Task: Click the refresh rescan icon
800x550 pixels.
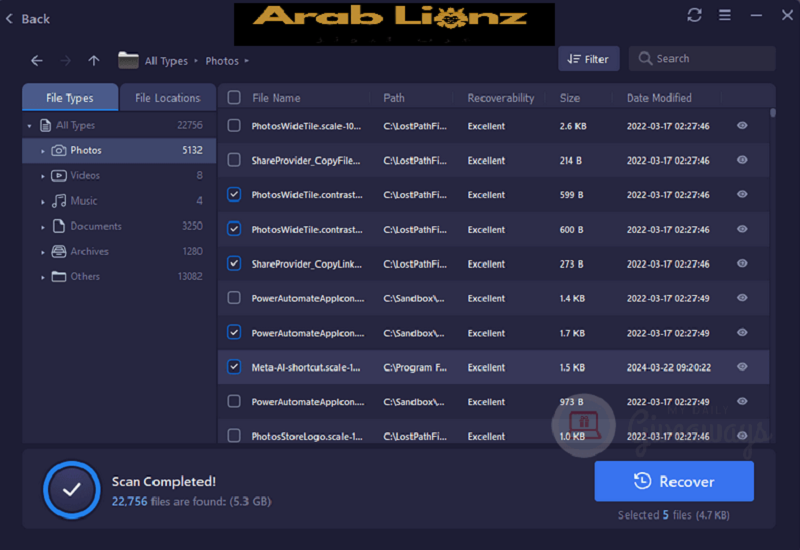Action: tap(694, 15)
